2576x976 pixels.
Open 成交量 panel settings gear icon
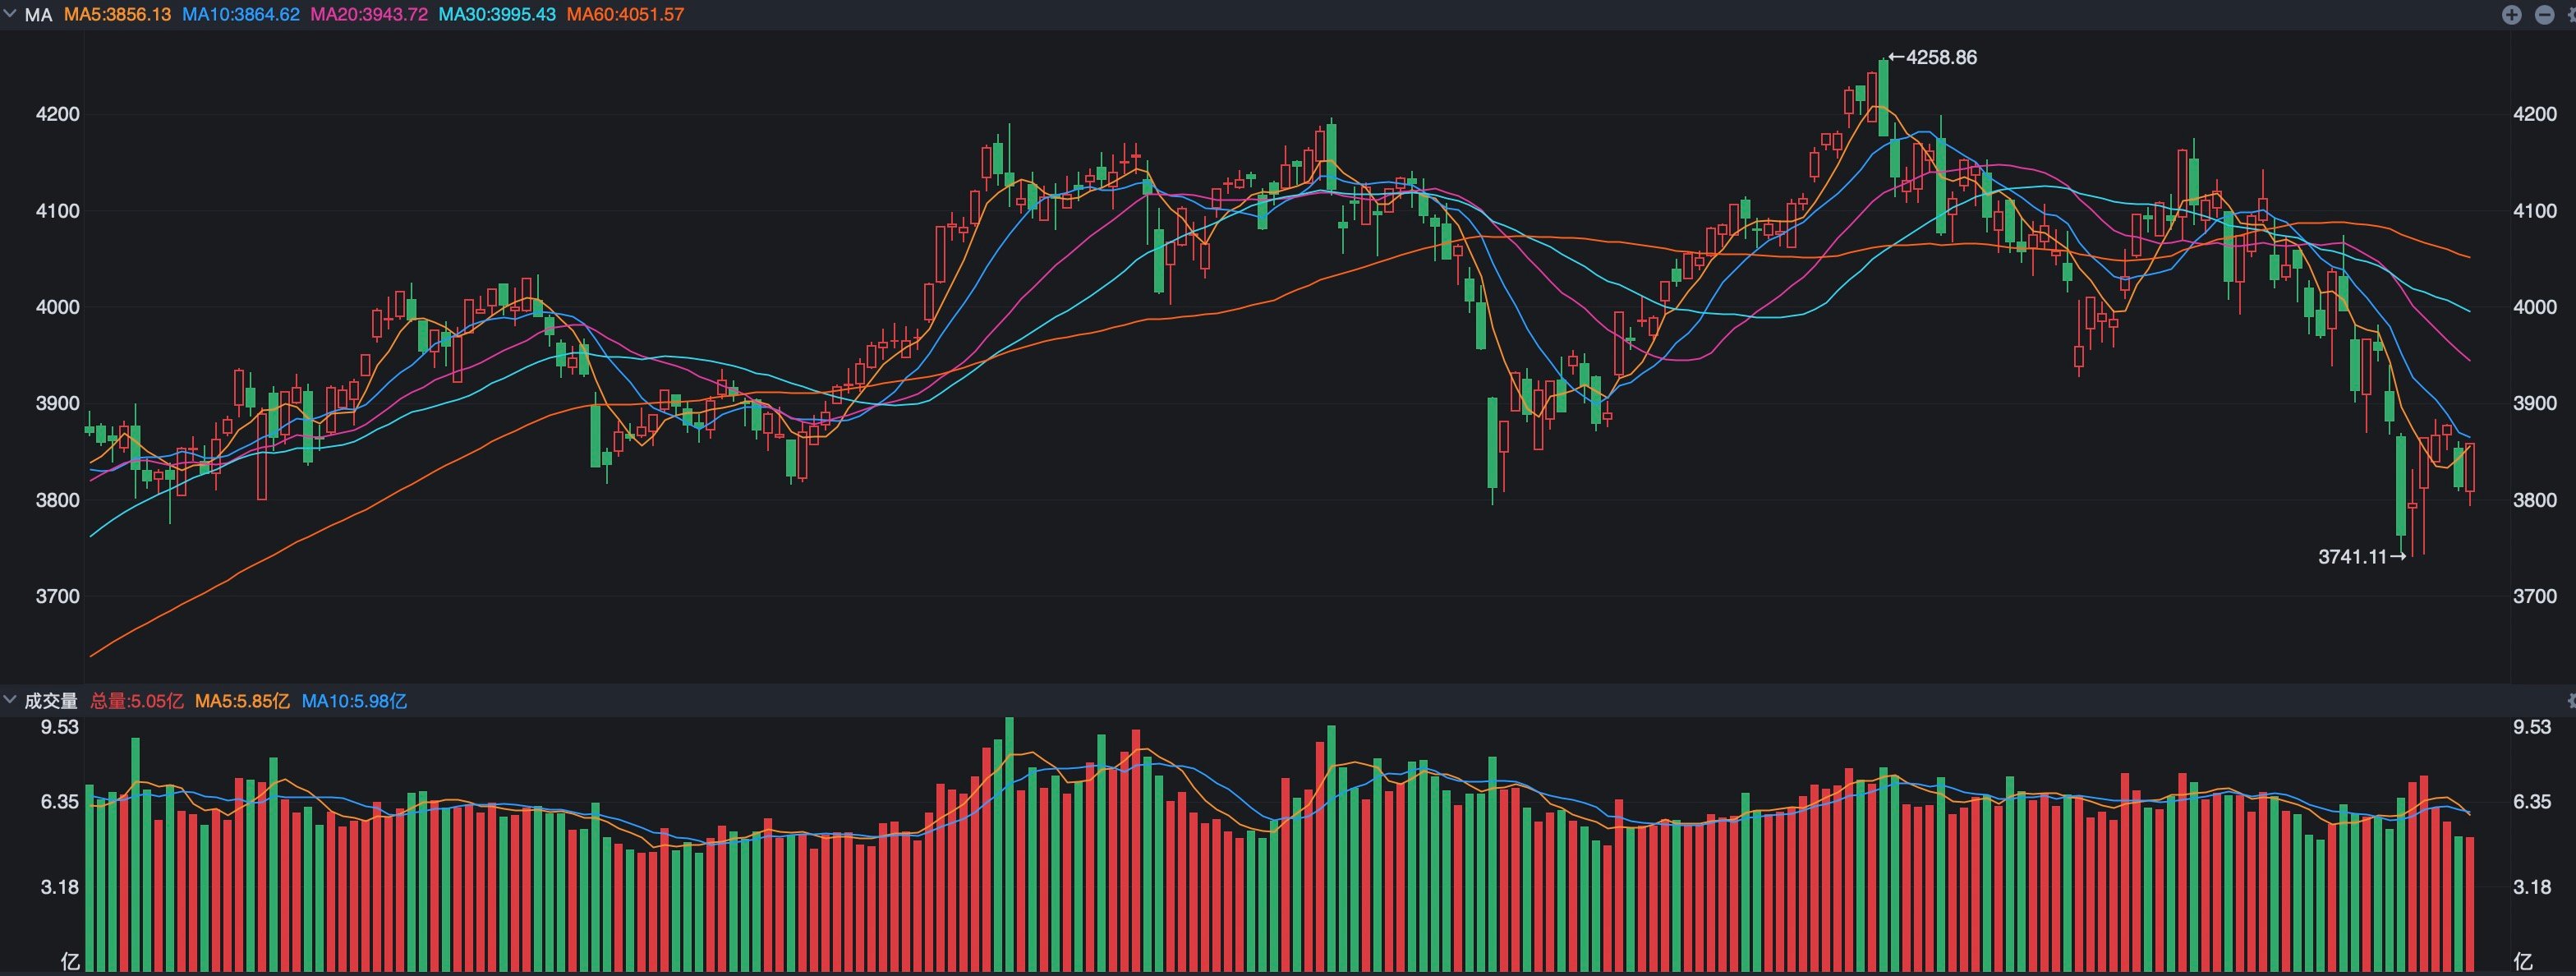pos(2572,701)
